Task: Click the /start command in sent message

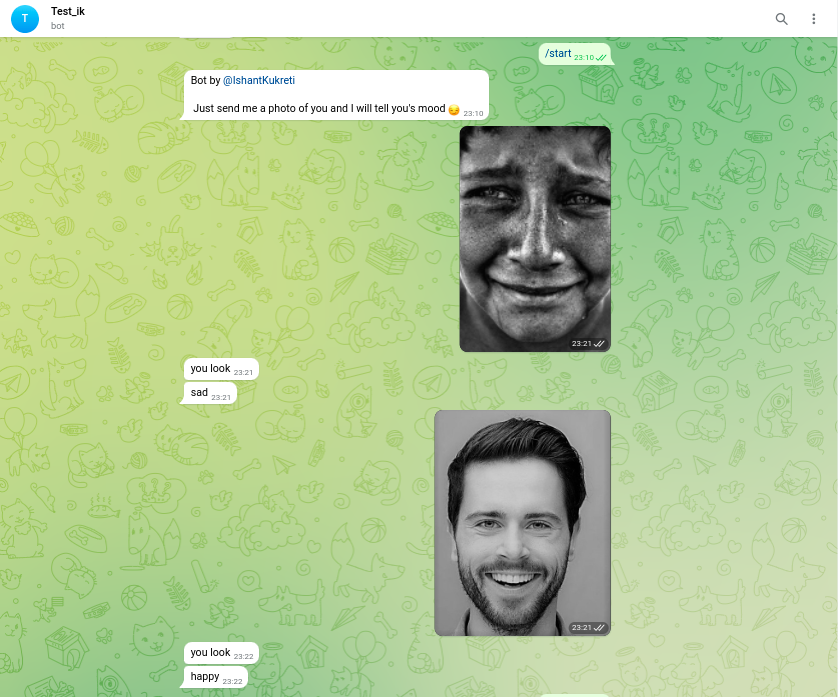Action: pos(558,53)
